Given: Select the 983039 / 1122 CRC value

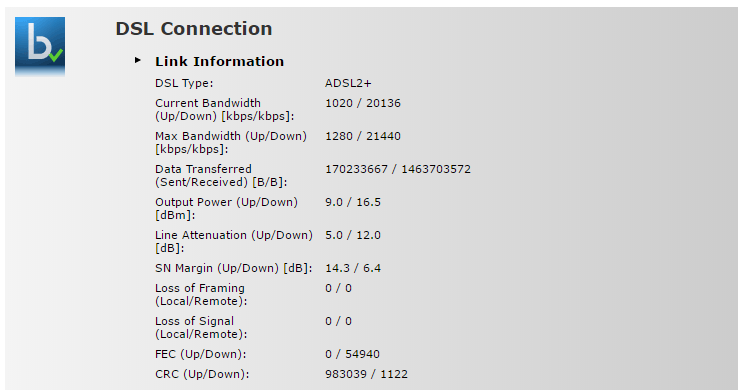Looking at the screenshot, I should tap(366, 374).
